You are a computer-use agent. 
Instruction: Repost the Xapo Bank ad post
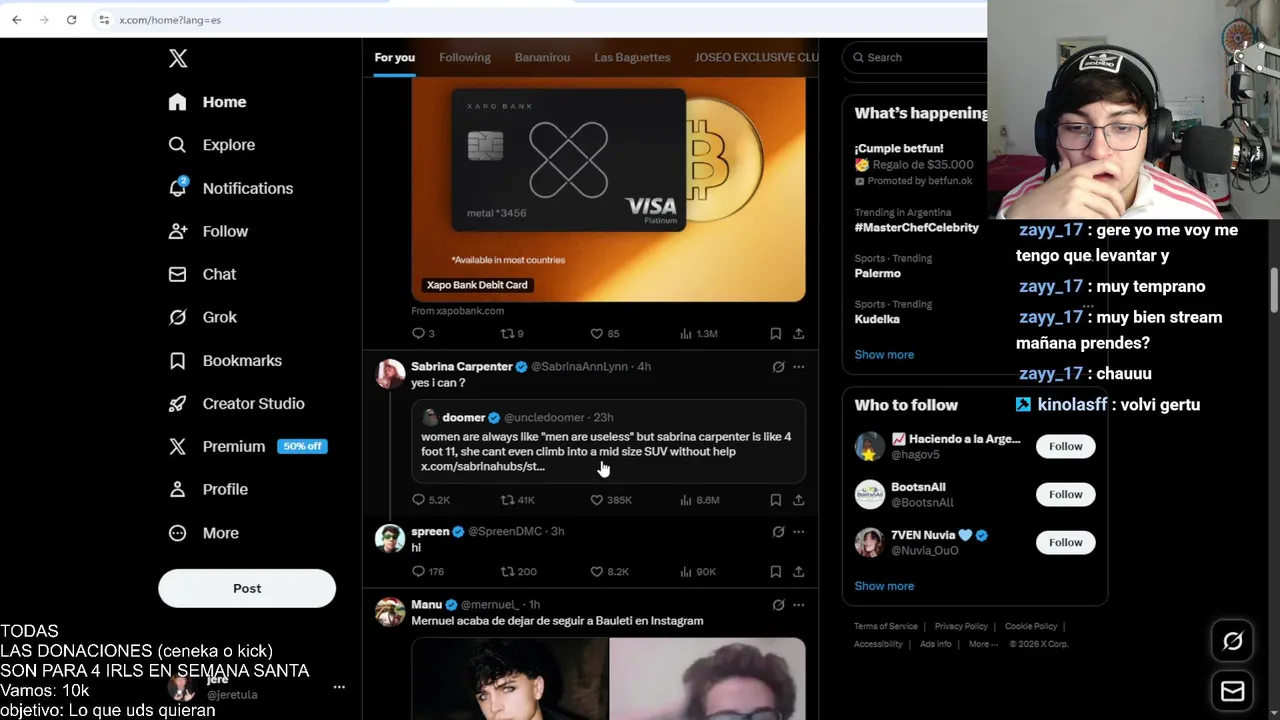(512, 333)
